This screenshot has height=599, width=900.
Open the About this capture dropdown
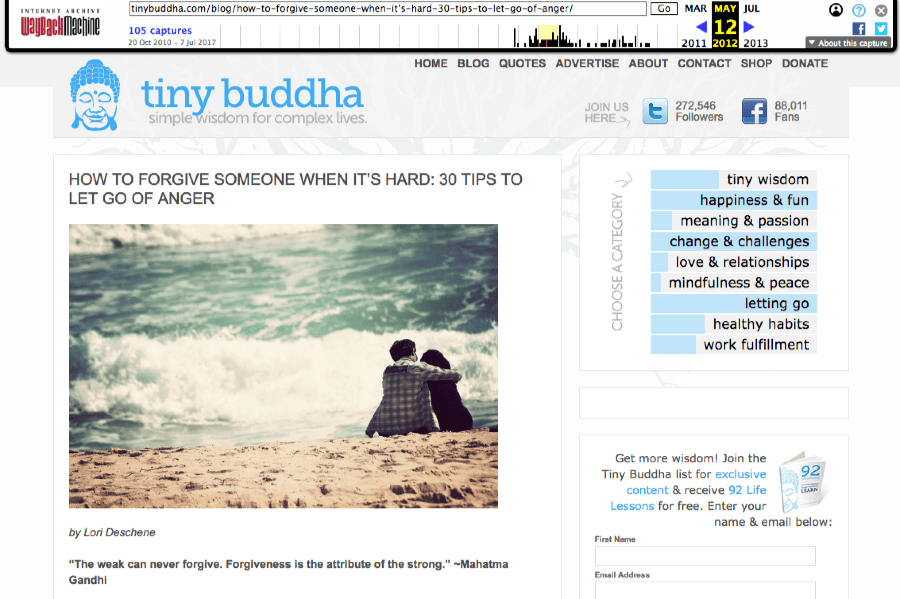(847, 42)
